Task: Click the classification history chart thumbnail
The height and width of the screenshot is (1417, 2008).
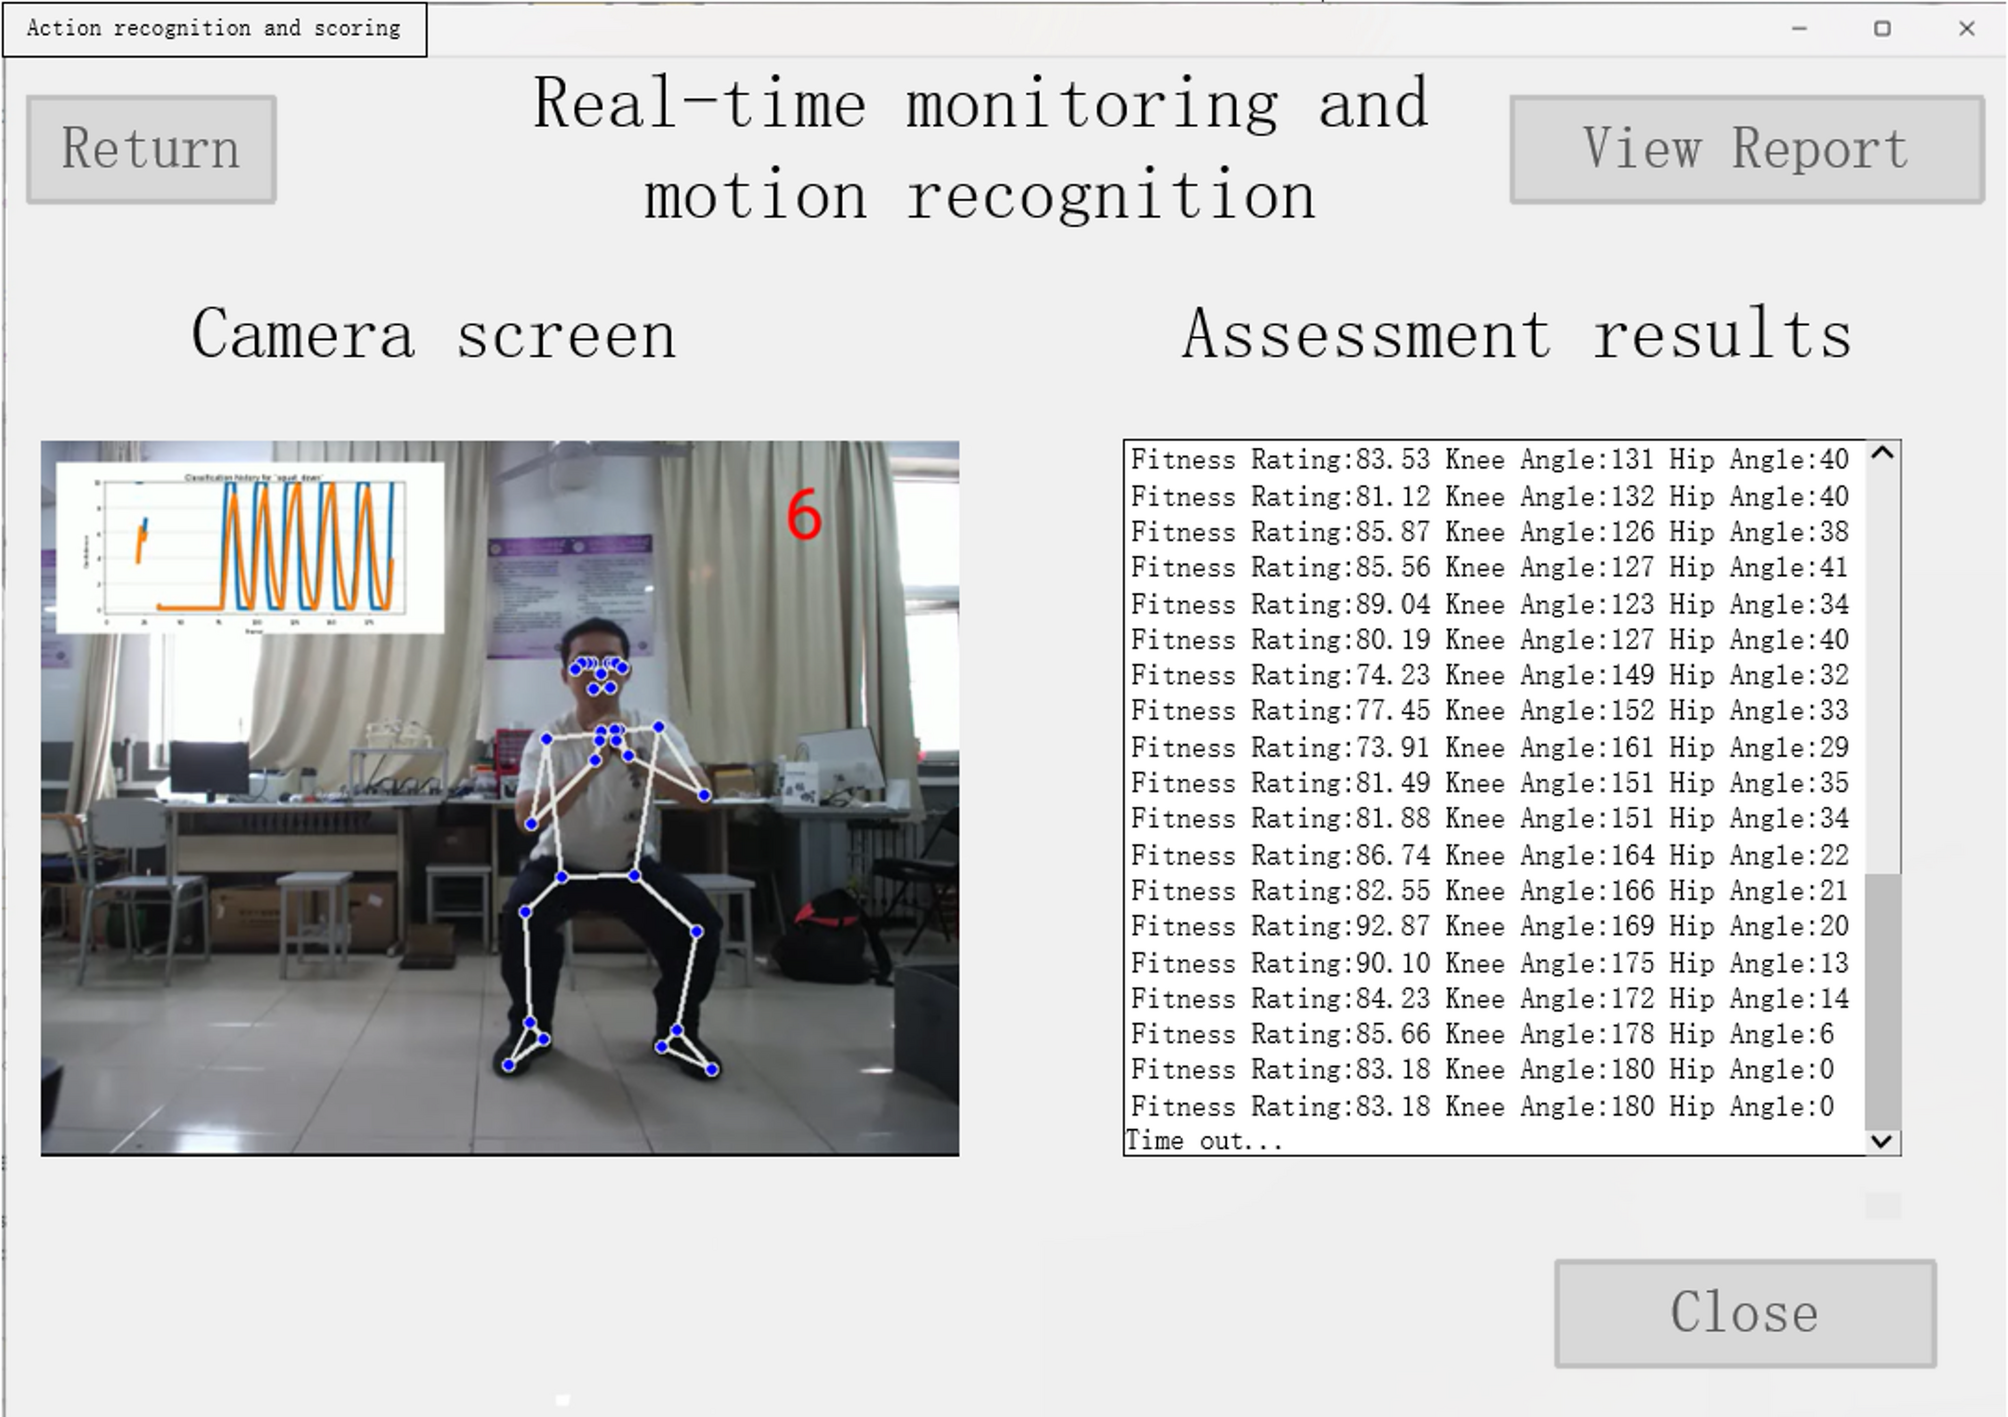Action: pyautogui.click(x=250, y=547)
